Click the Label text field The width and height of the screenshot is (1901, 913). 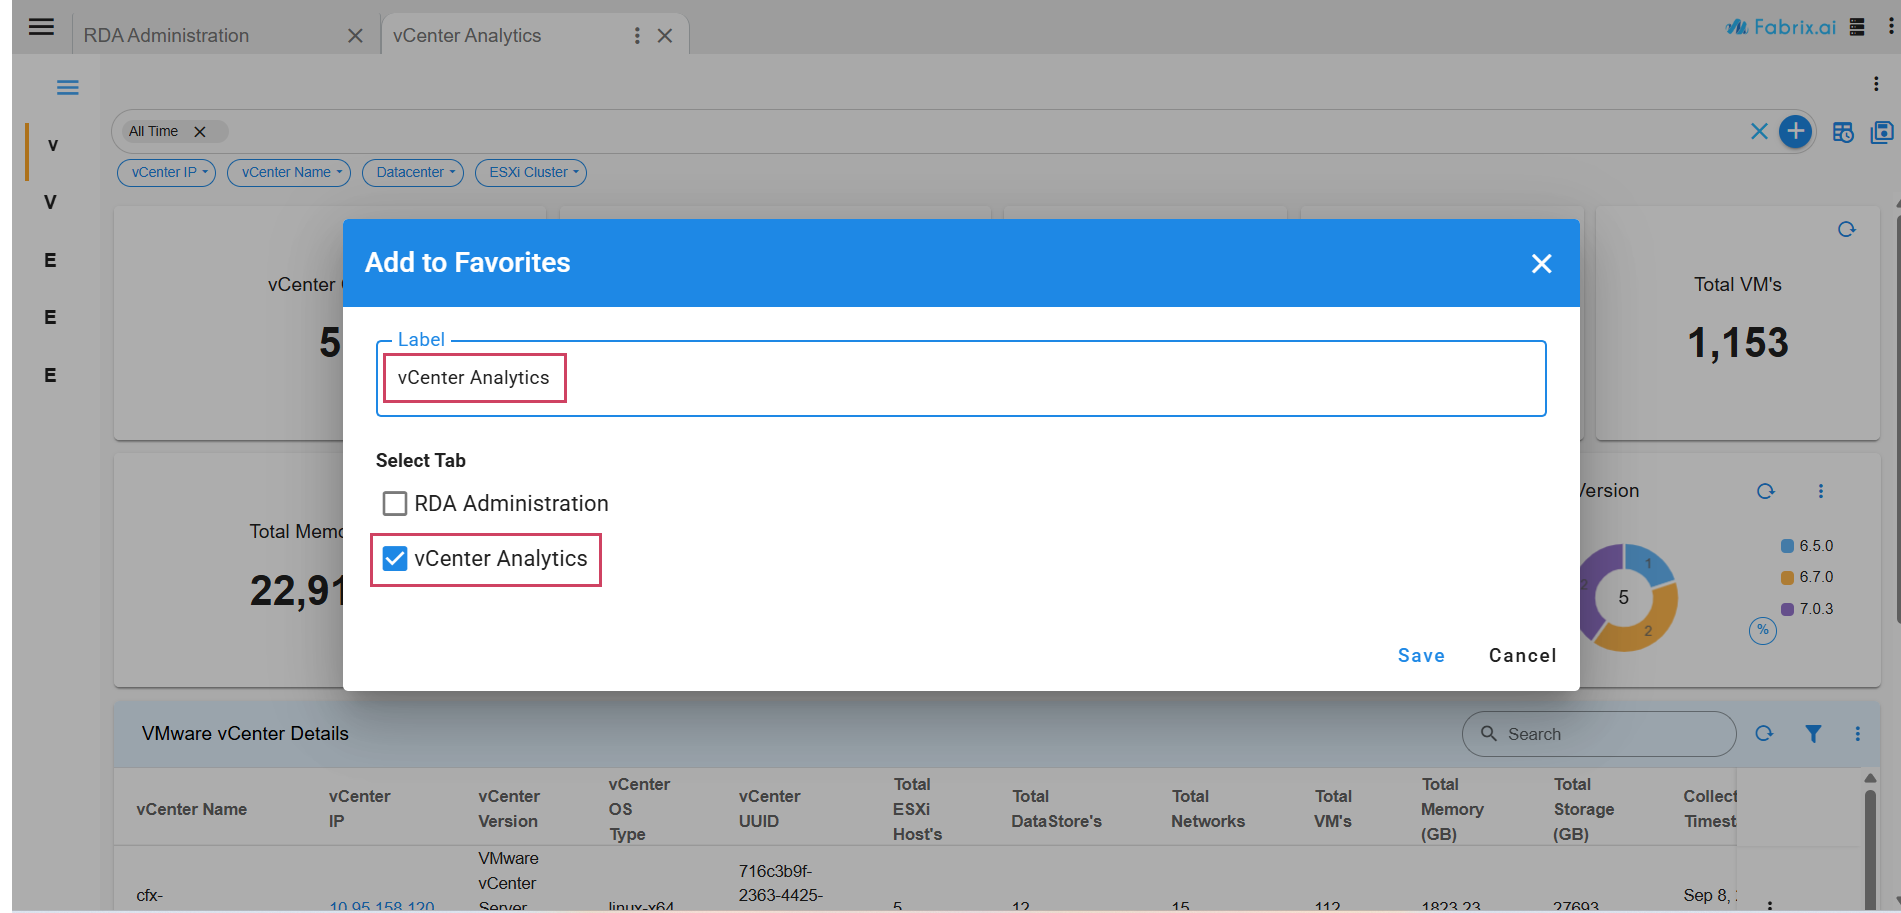[960, 378]
